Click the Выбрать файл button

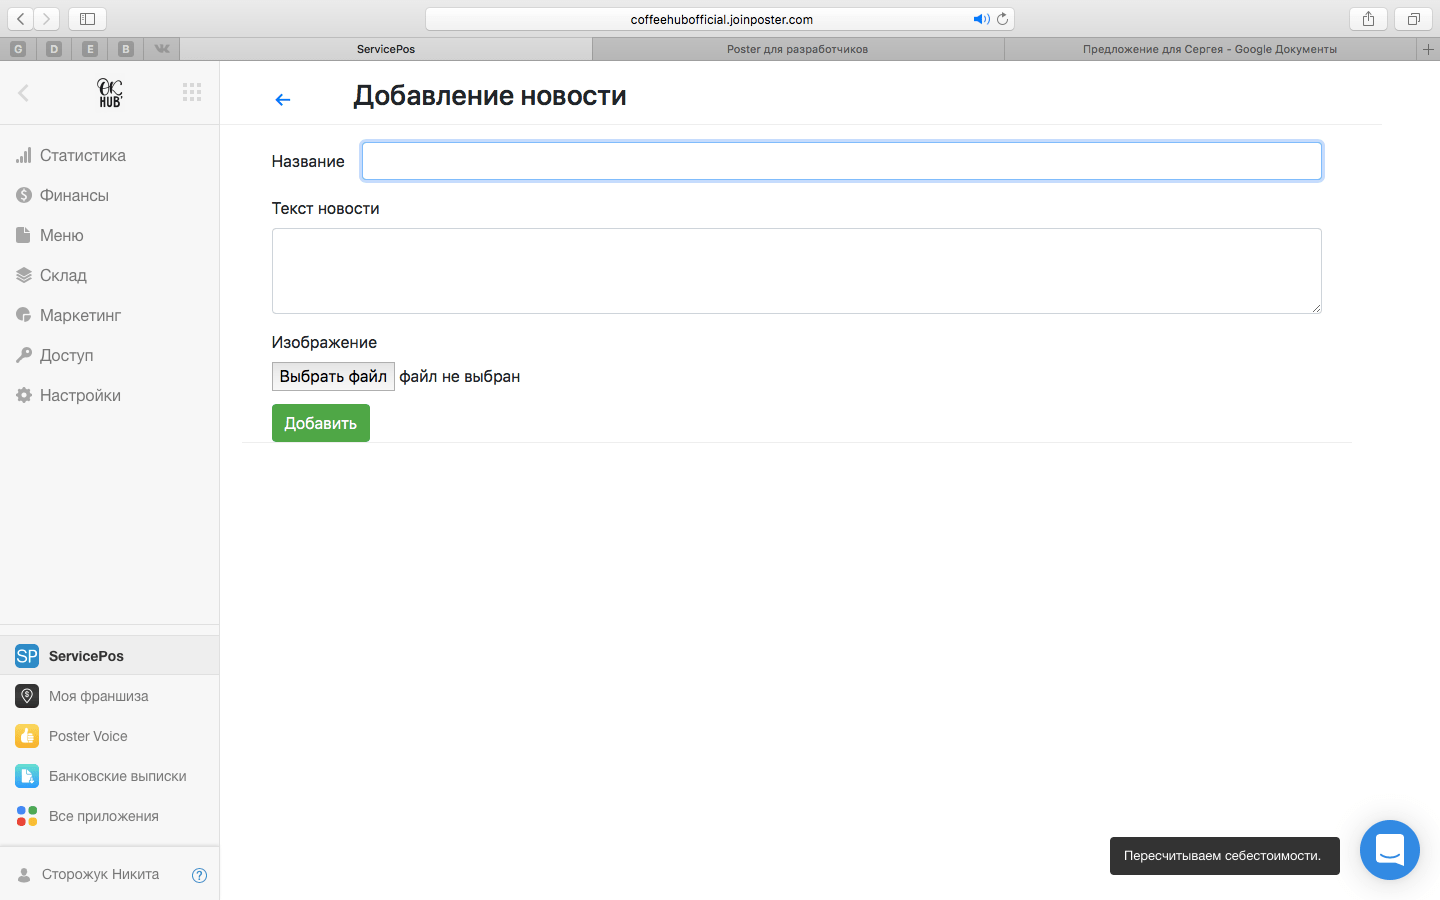point(333,376)
